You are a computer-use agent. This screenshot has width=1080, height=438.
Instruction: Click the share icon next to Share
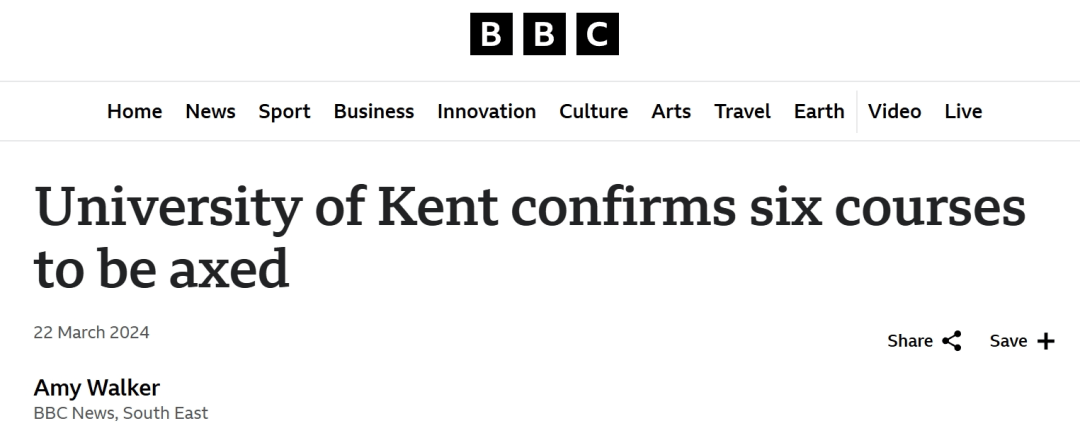click(x=951, y=341)
